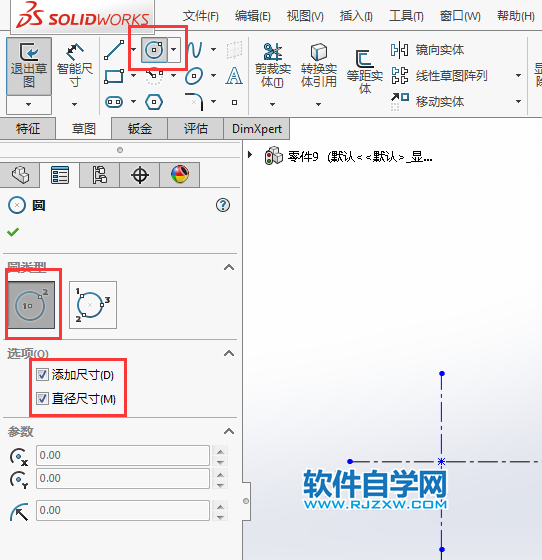Click Convert Entities (转换实体引用) tool
This screenshot has height=560, width=542.
click(318, 65)
